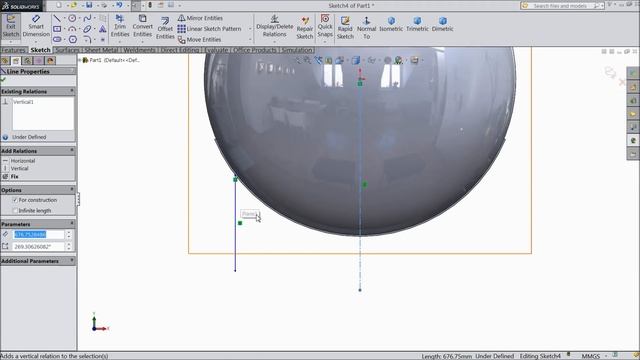Select the Polygon sketch tool

click(73, 40)
